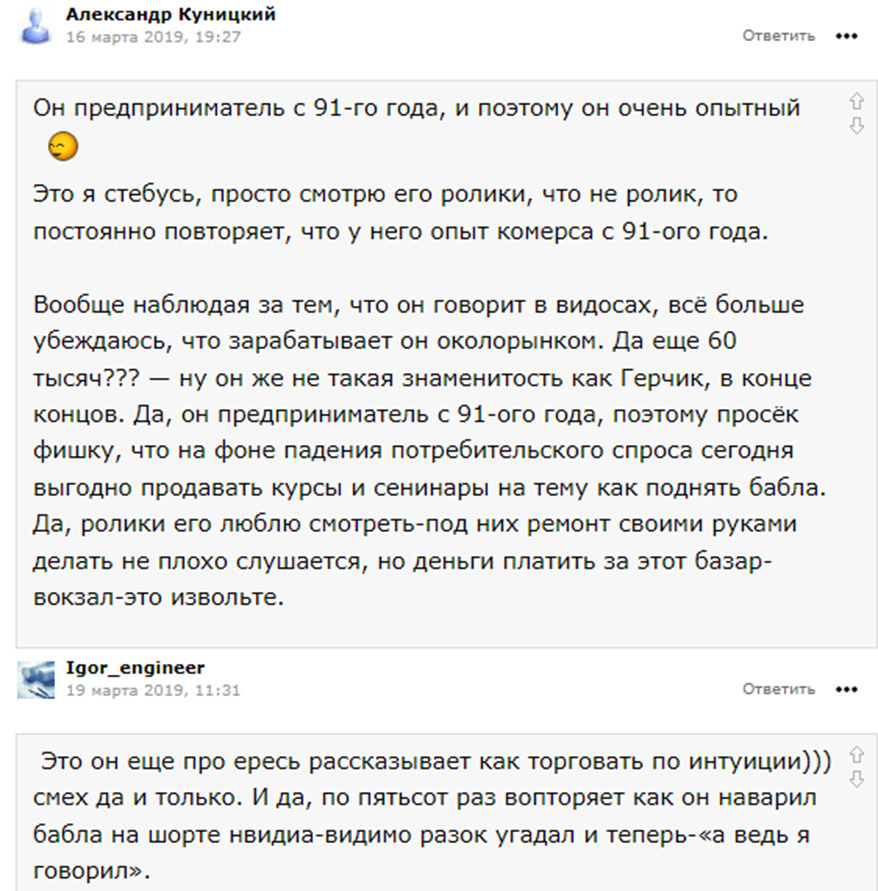Click paragraph starting with 'Вообще наблюдая'
The width and height of the screenshot is (878, 891).
click(x=430, y=451)
